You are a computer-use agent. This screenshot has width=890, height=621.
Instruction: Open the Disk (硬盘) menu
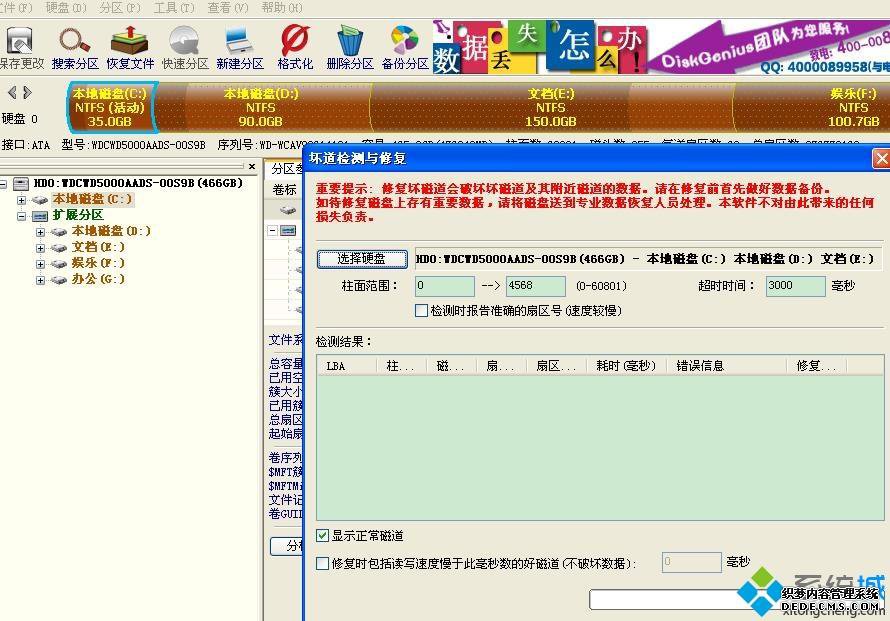coord(66,7)
